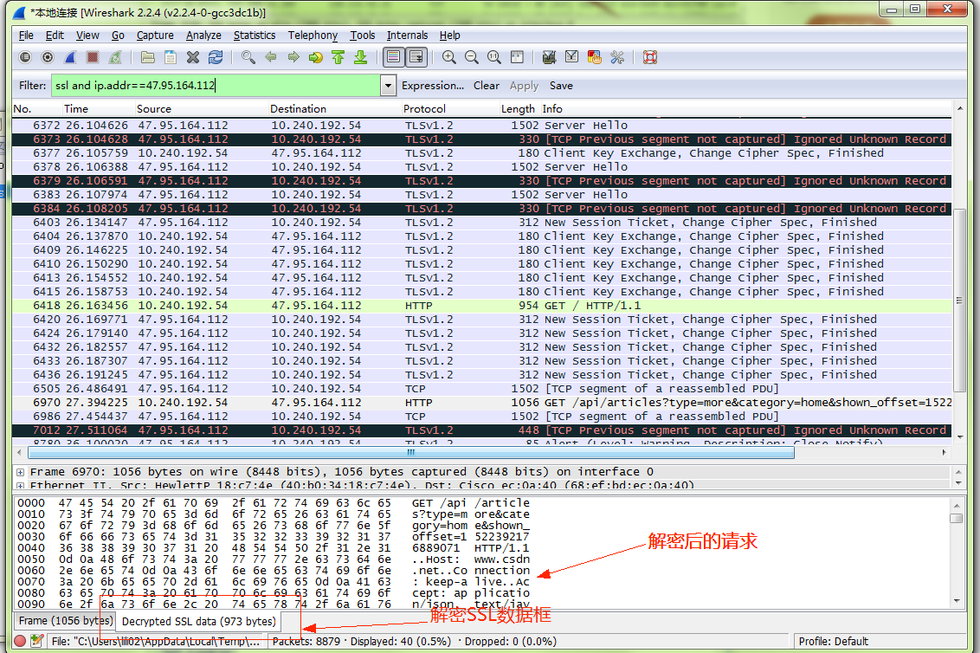Find a packet (magnifier icon)
The height and width of the screenshot is (653, 980).
click(248, 57)
